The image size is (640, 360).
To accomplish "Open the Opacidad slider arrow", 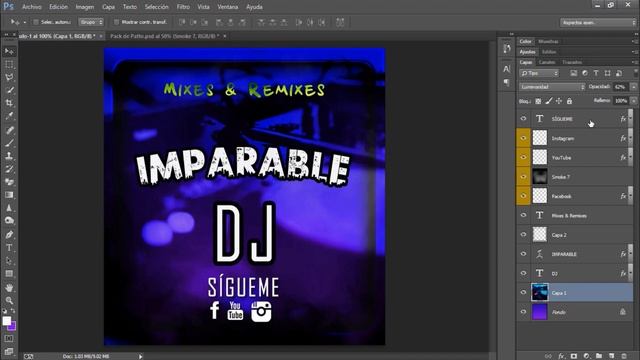I will pos(633,87).
